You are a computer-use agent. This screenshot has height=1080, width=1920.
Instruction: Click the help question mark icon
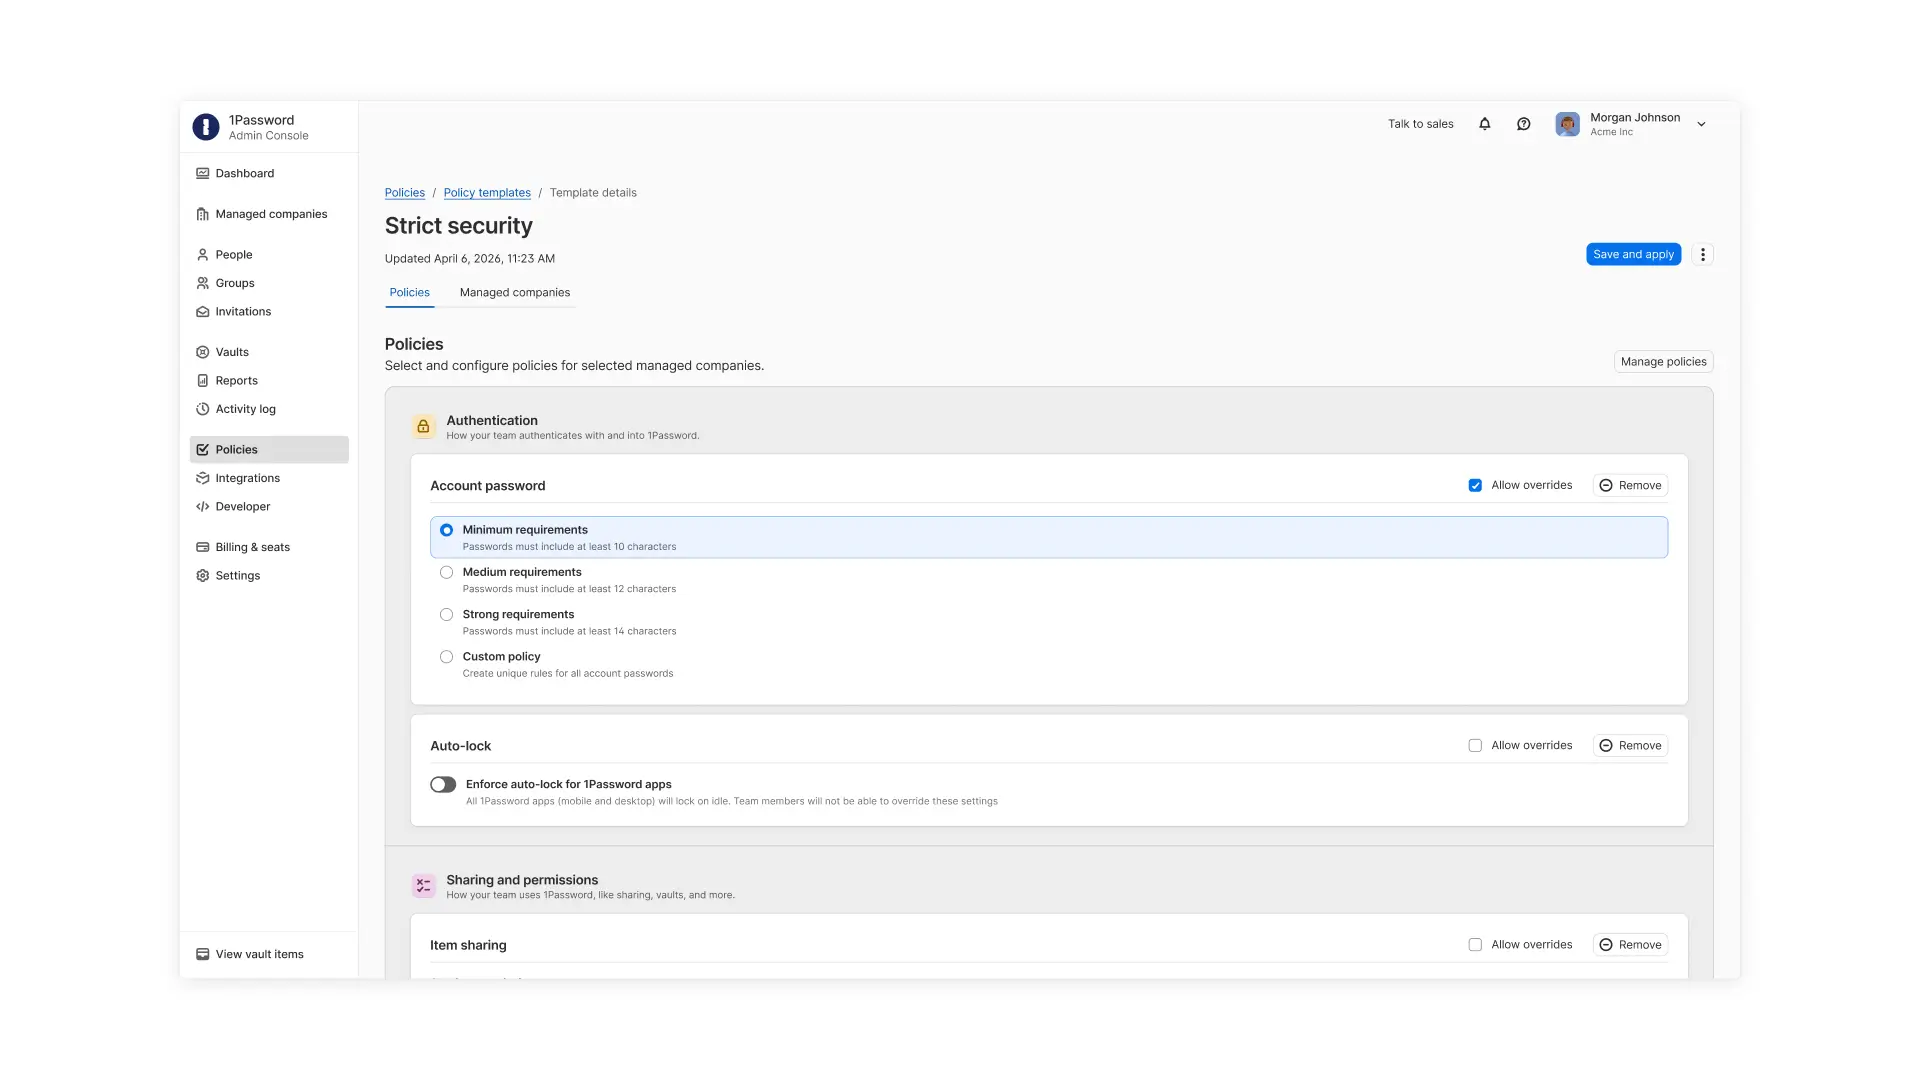1524,124
